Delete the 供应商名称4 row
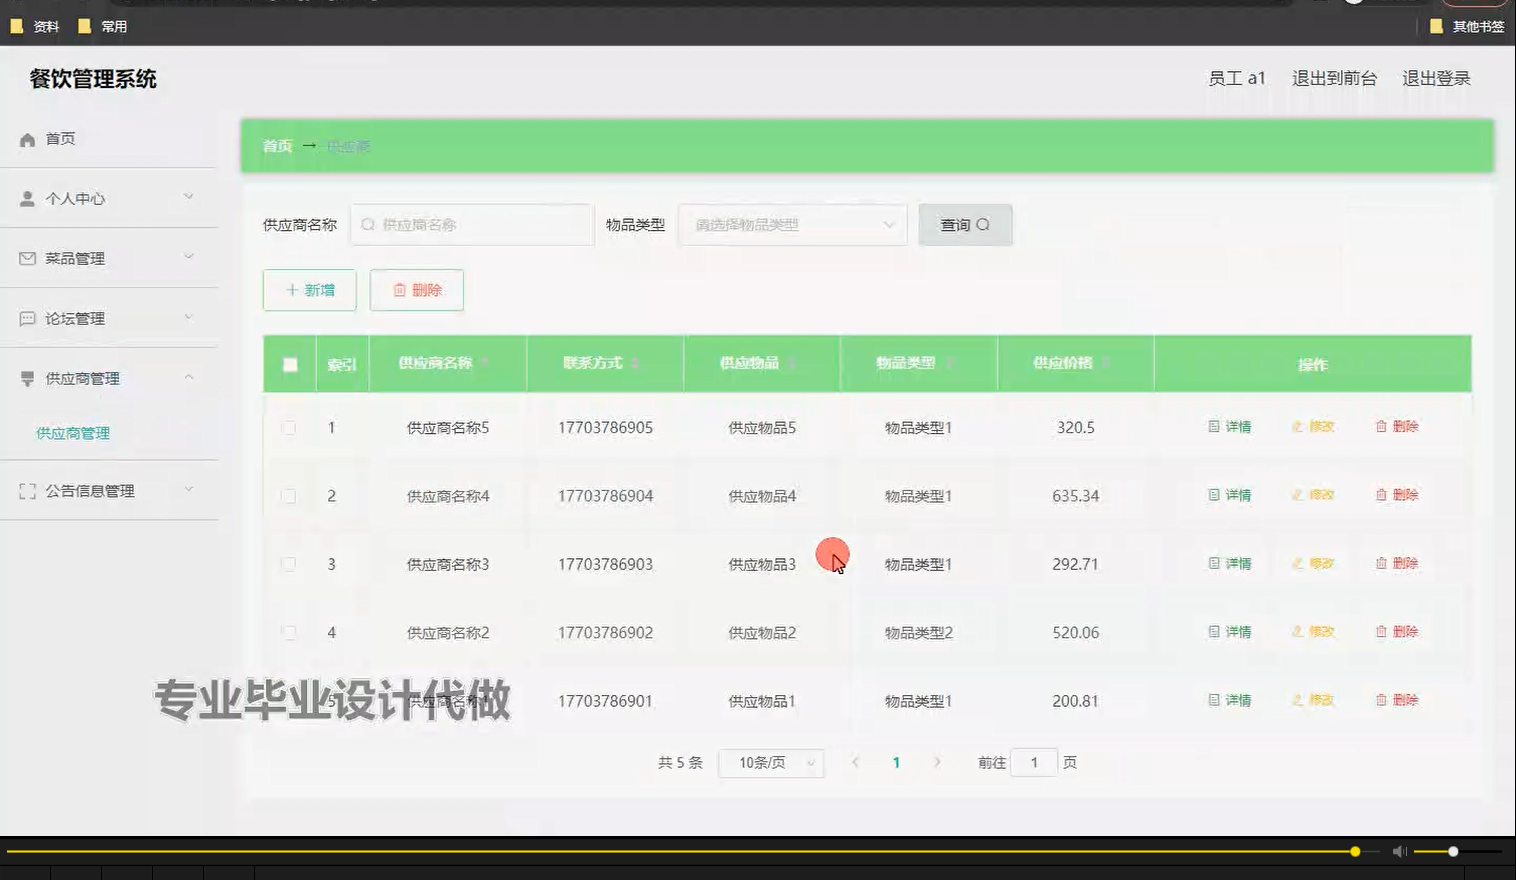This screenshot has width=1516, height=880. point(1397,495)
